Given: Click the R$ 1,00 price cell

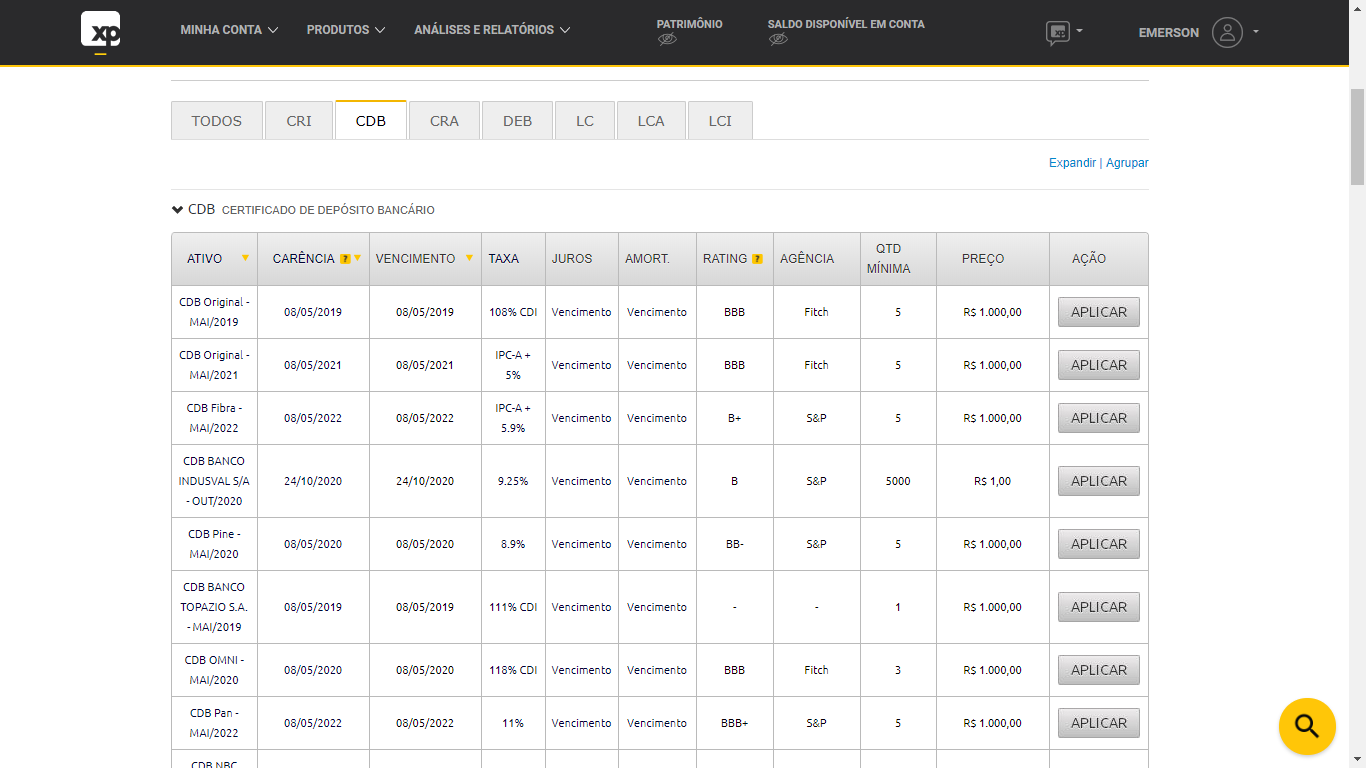Looking at the screenshot, I should (x=992, y=481).
